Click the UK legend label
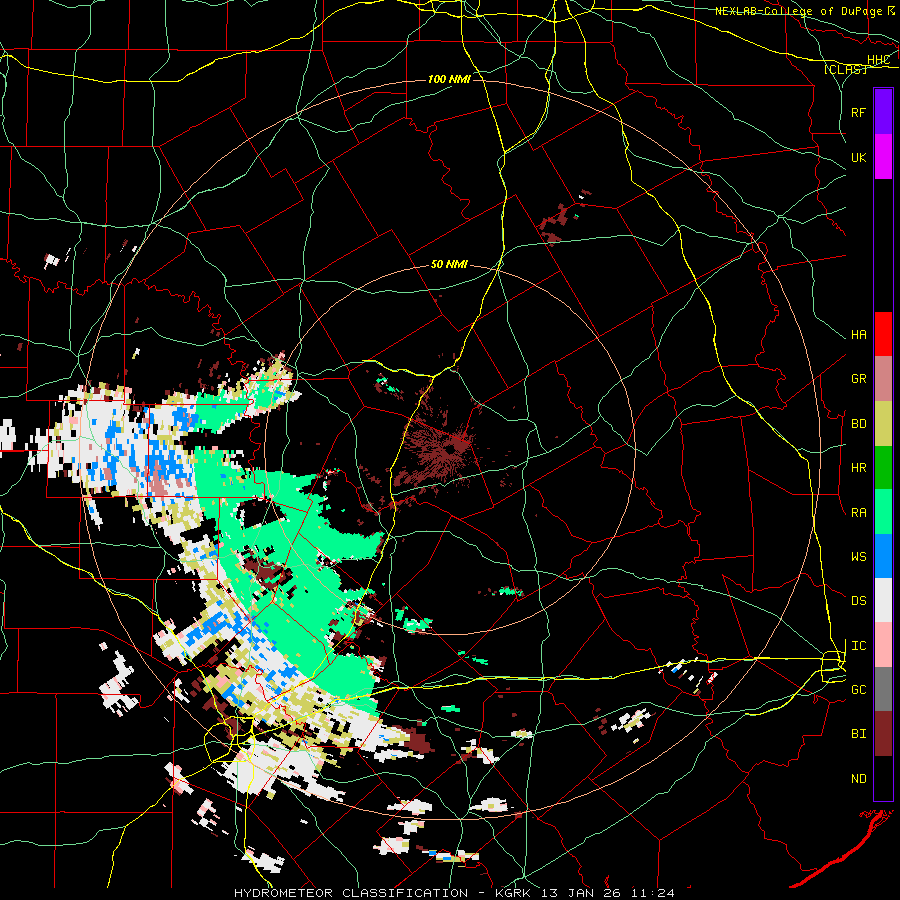This screenshot has height=900, width=900. [x=859, y=157]
